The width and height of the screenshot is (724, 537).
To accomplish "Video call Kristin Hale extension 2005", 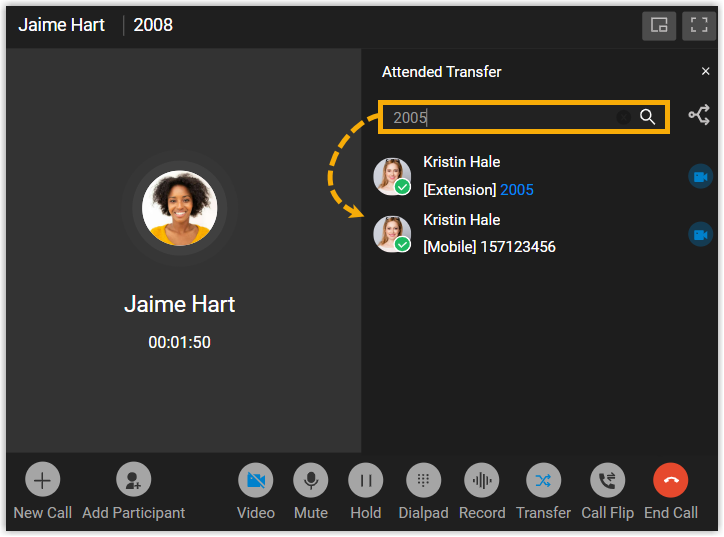I will (x=700, y=176).
